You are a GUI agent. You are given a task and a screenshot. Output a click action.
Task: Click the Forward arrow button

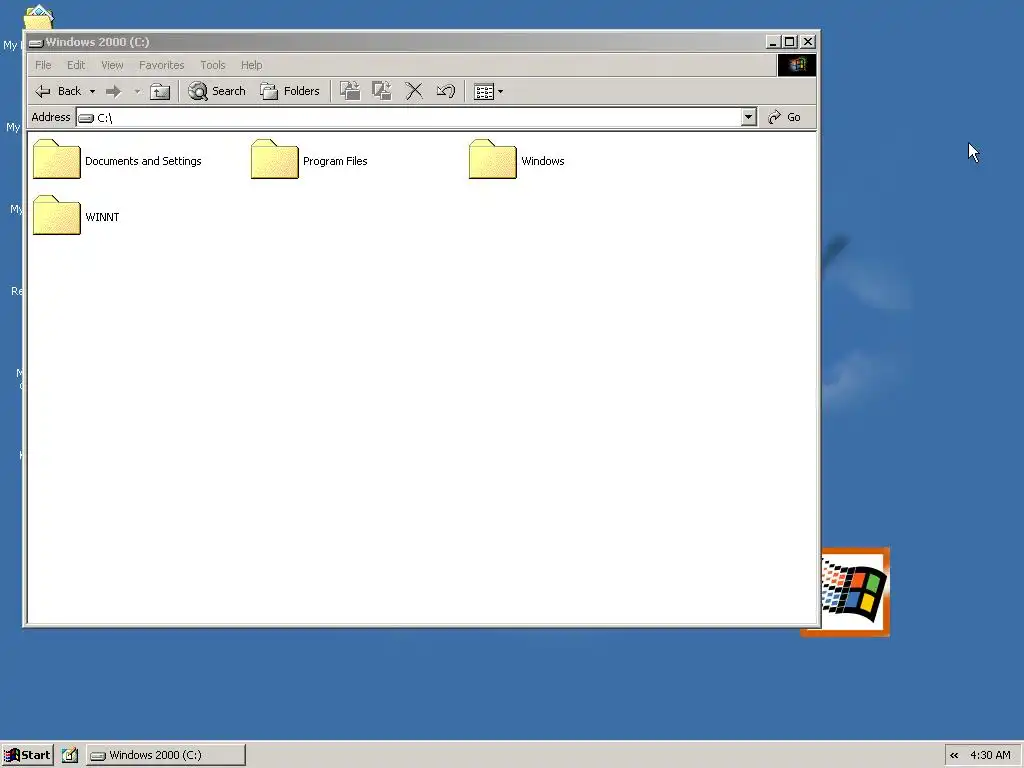click(x=114, y=91)
